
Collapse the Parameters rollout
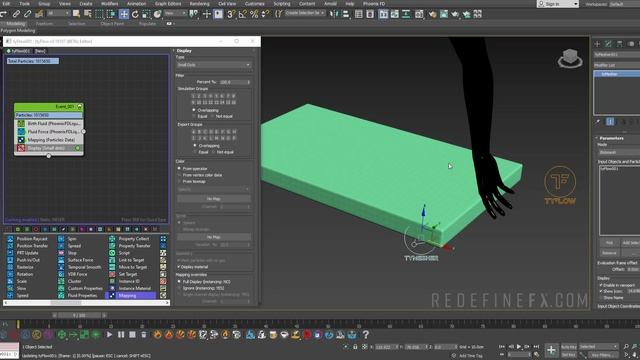(611, 138)
